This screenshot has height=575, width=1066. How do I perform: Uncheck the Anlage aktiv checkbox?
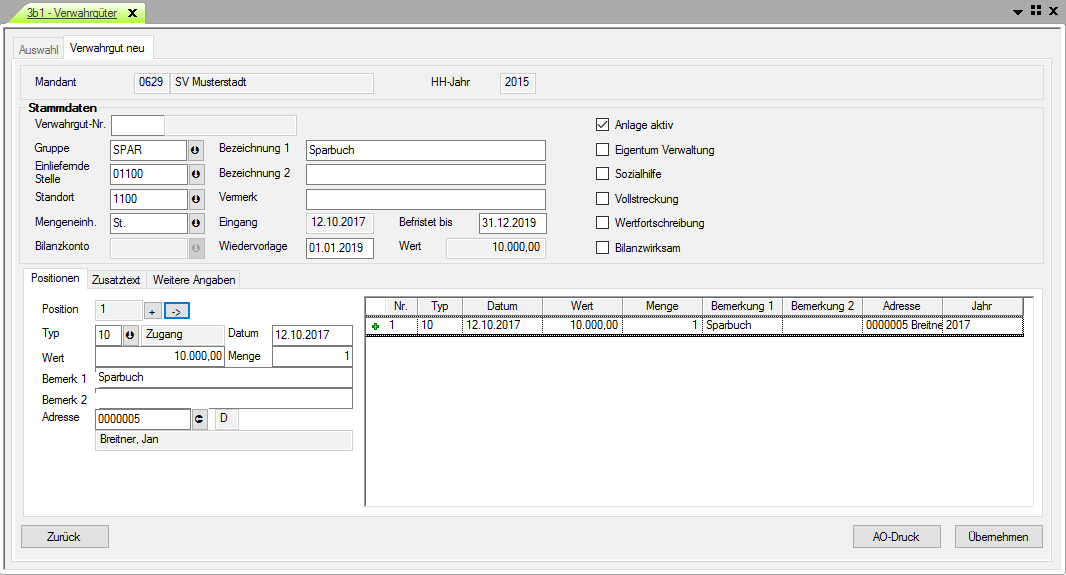[602, 125]
